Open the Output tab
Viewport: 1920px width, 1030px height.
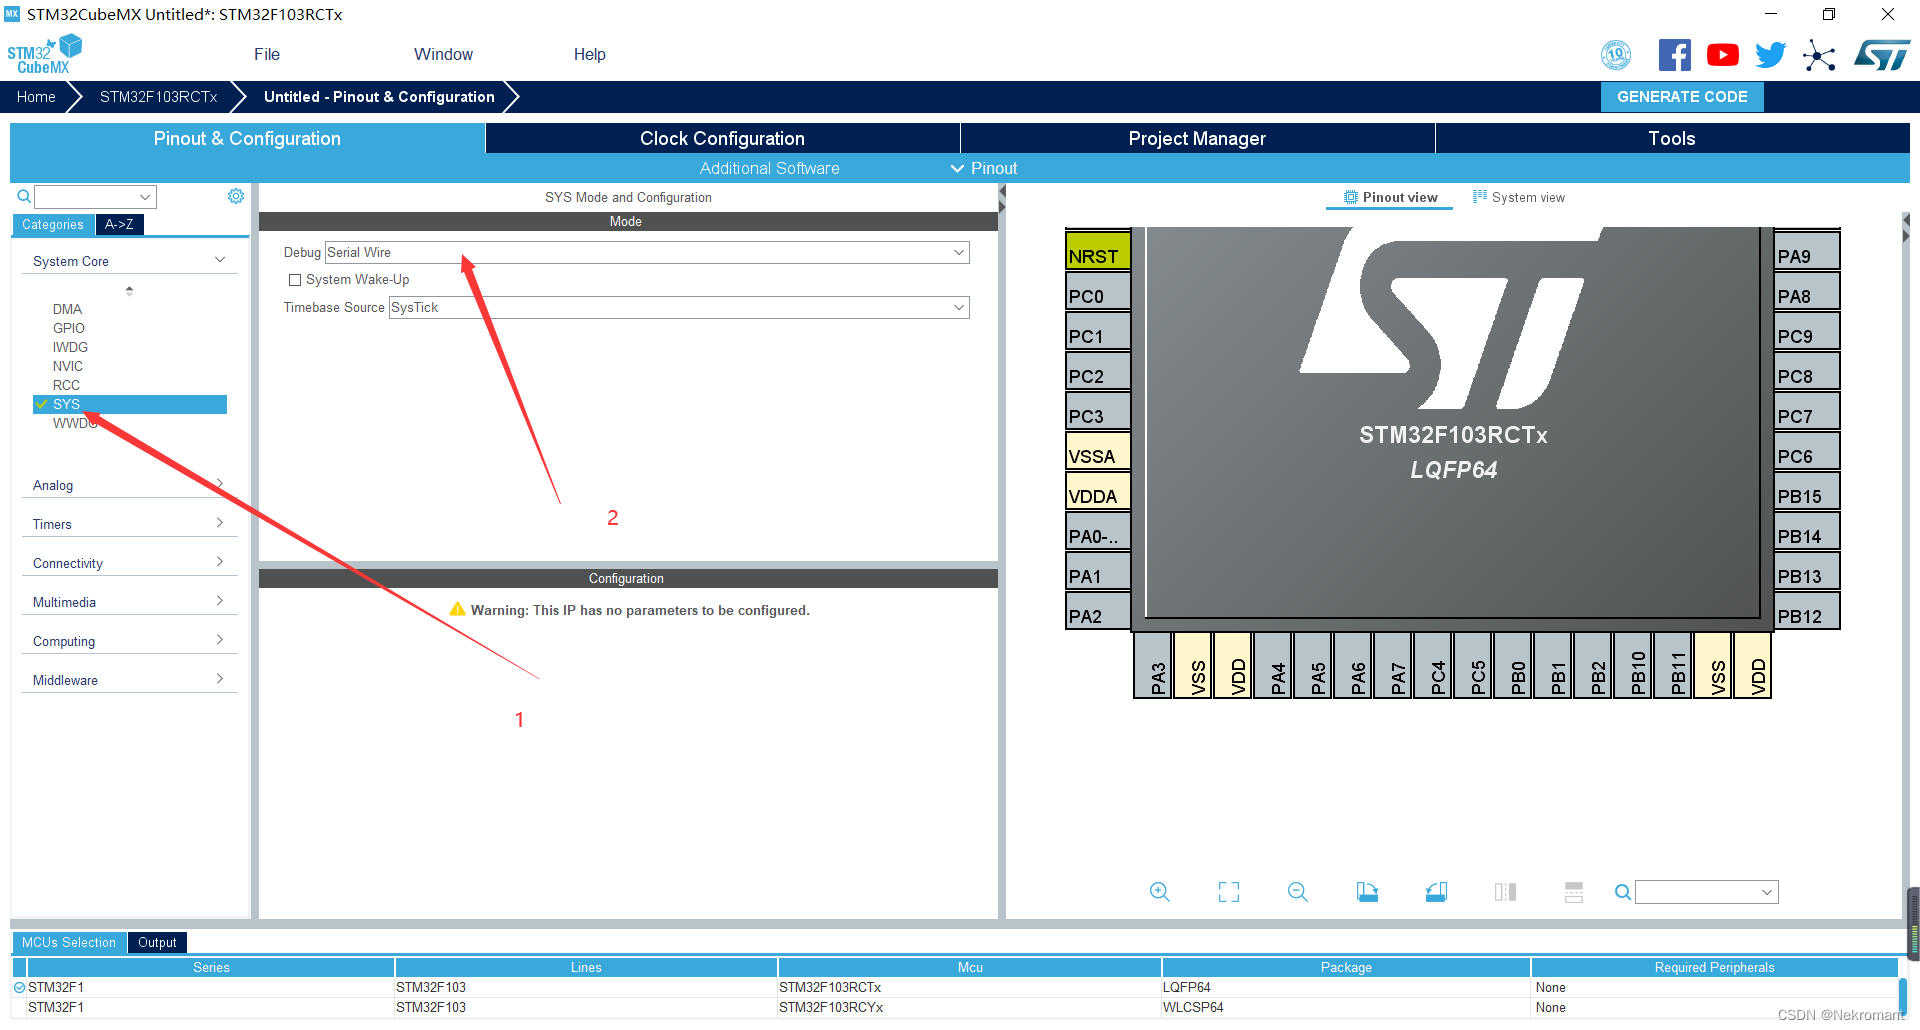point(157,942)
